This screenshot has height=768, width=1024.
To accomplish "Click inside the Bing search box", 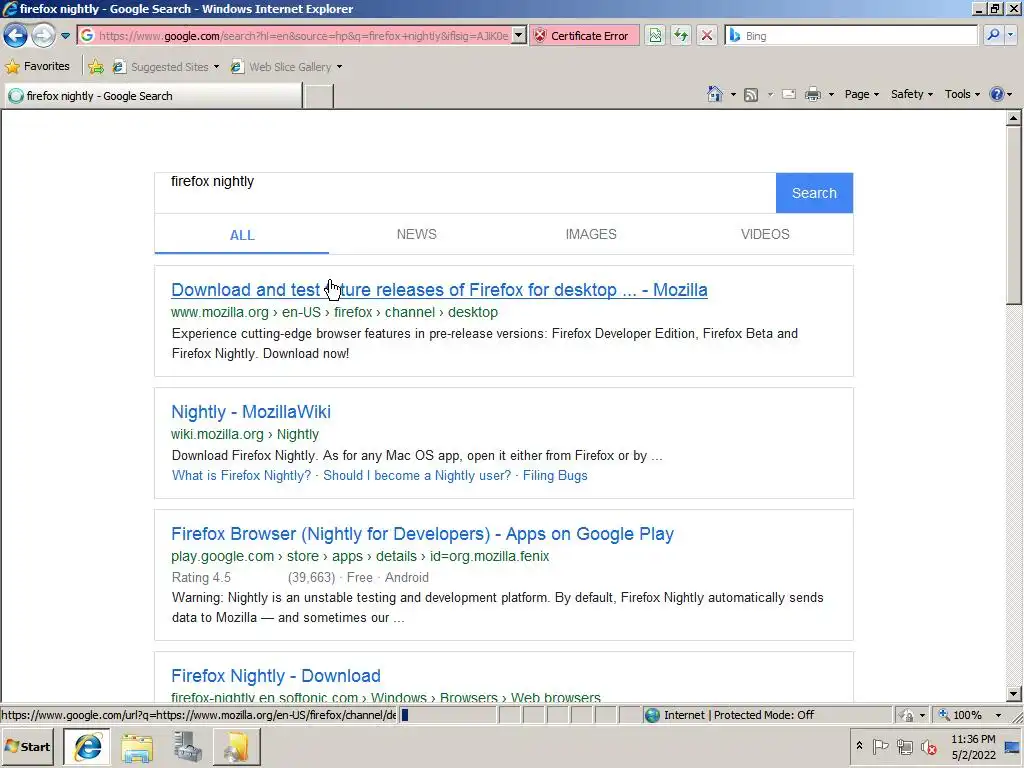I will pos(858,36).
